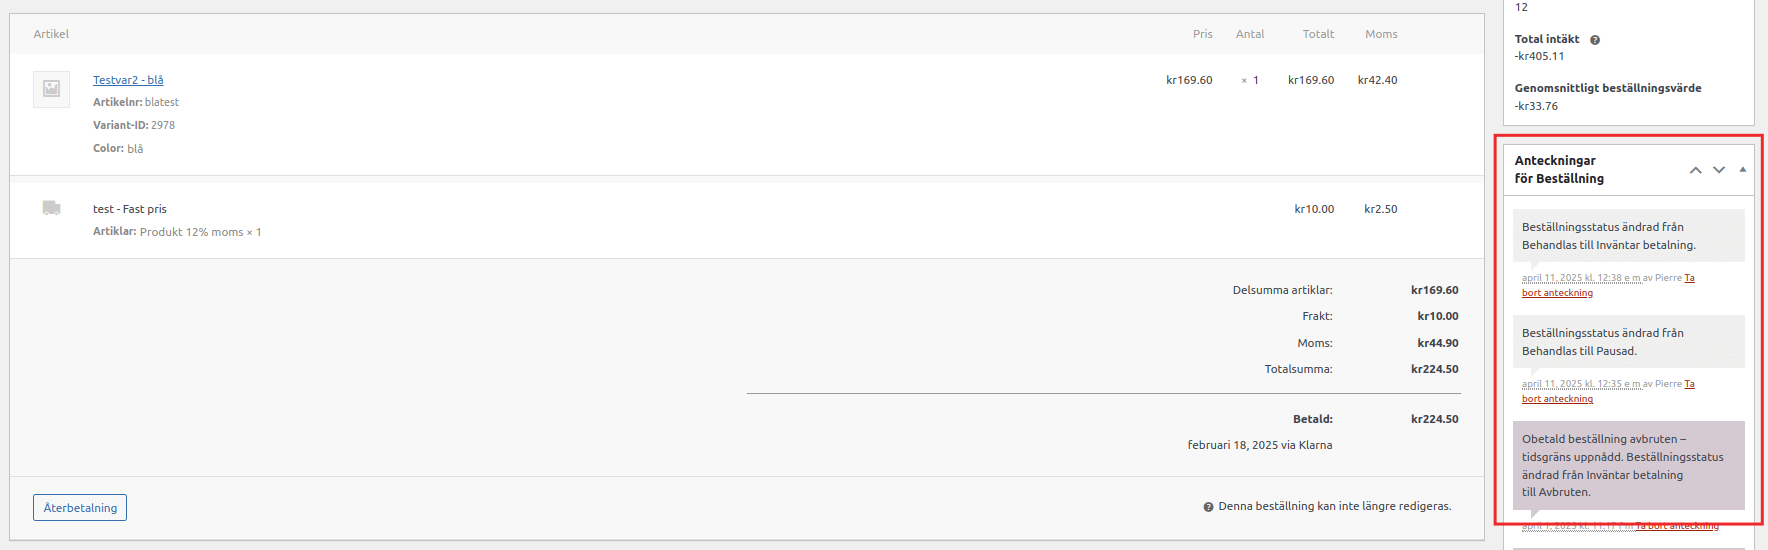Click the shipping truck icon
This screenshot has height=550, width=1768.
click(51, 208)
